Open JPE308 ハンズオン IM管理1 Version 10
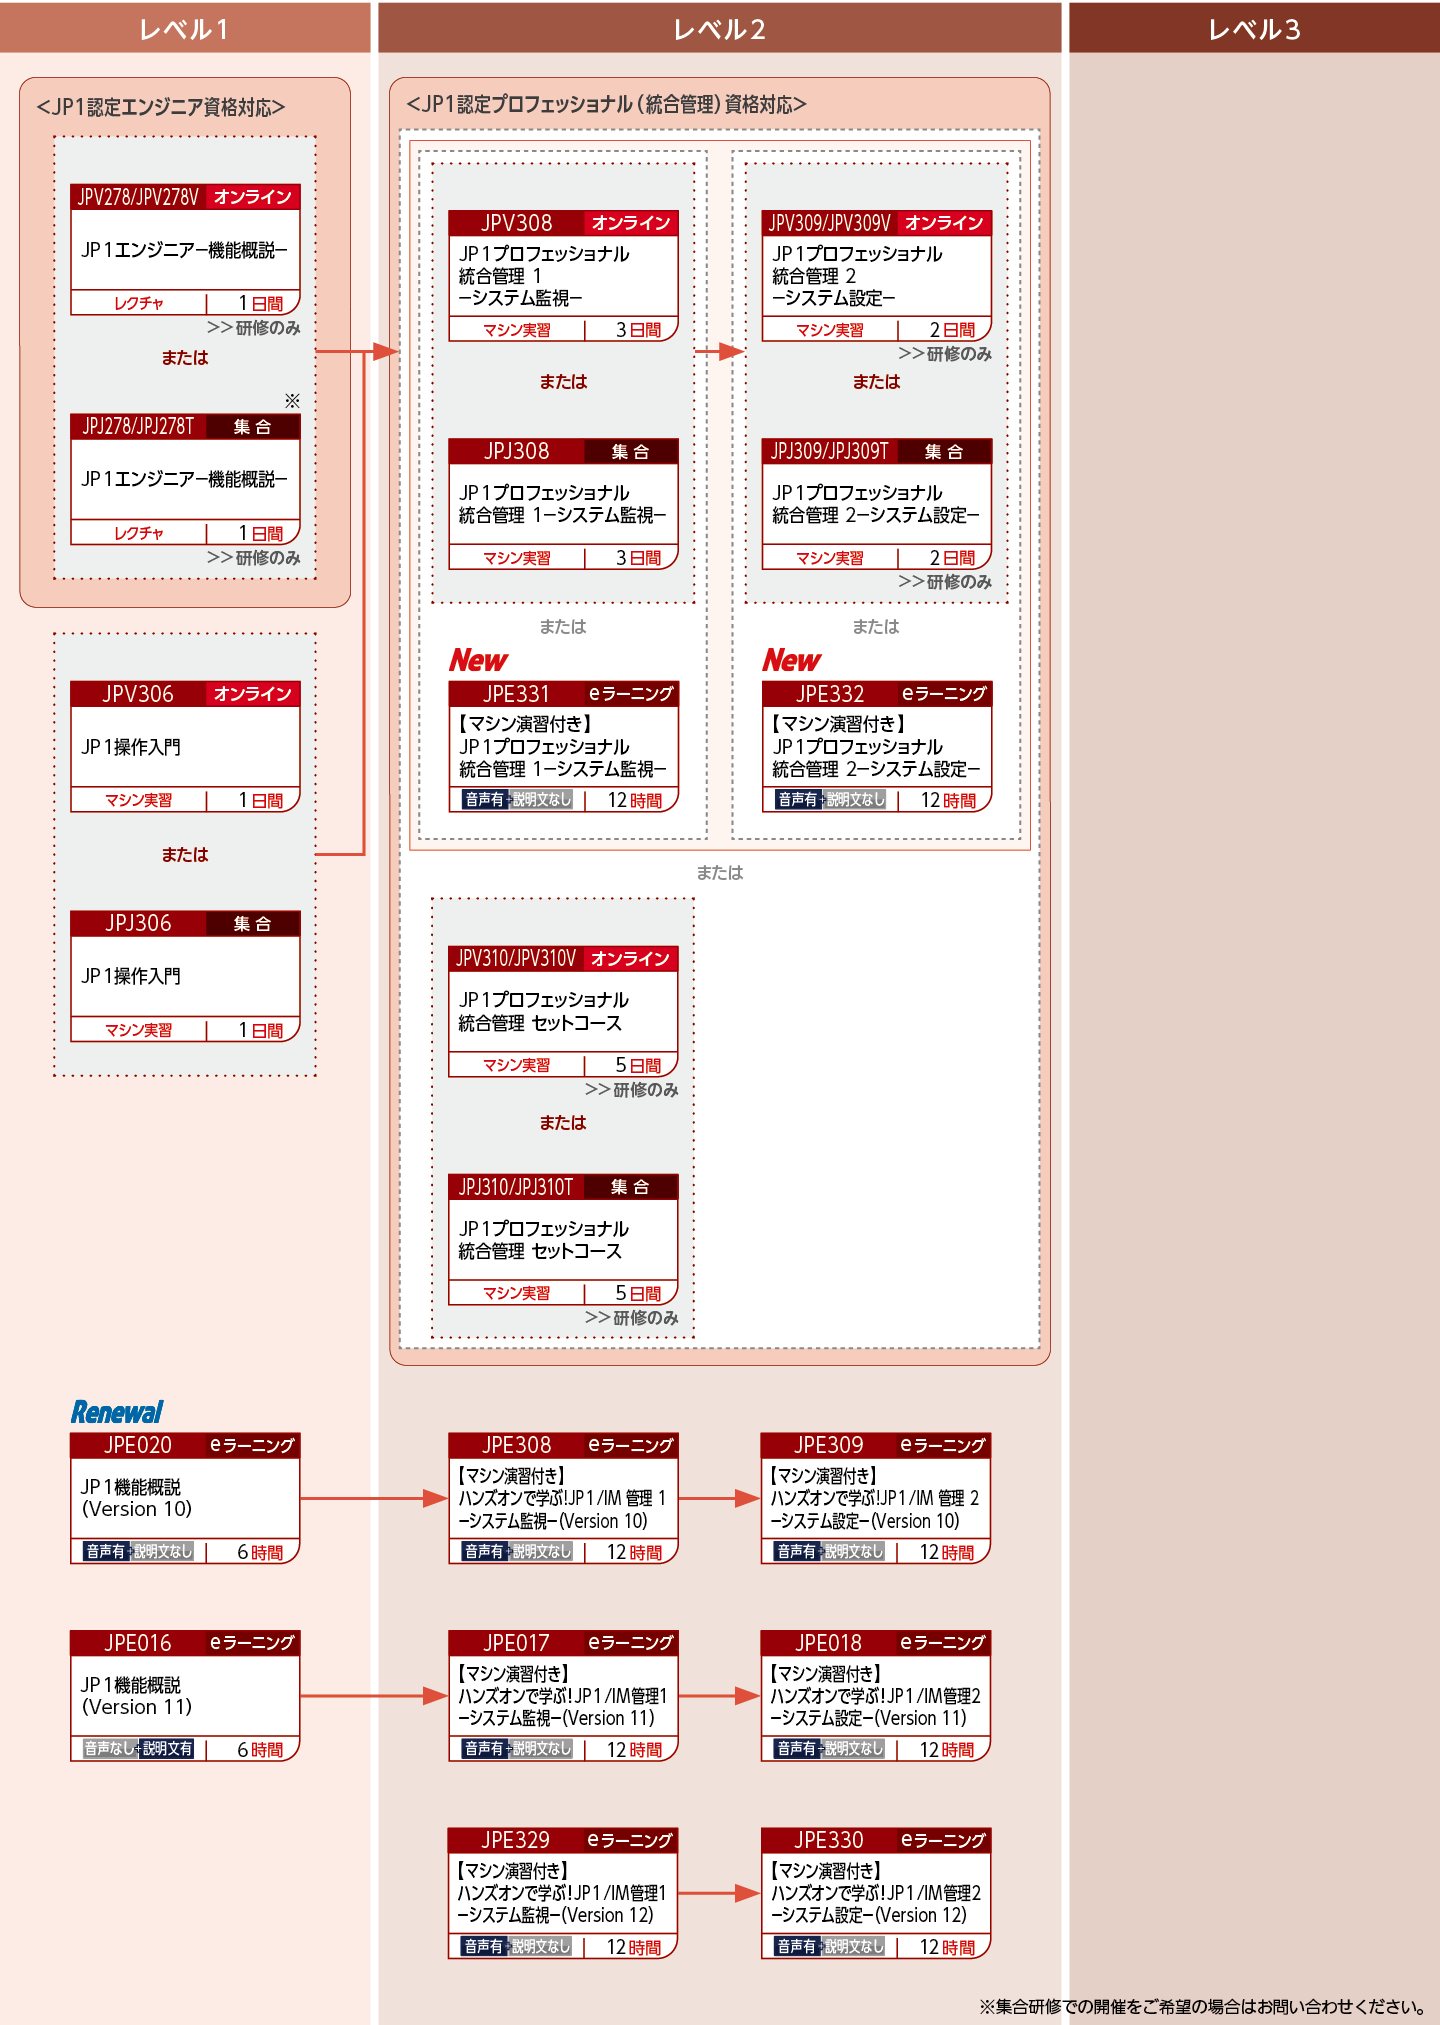 point(563,1498)
